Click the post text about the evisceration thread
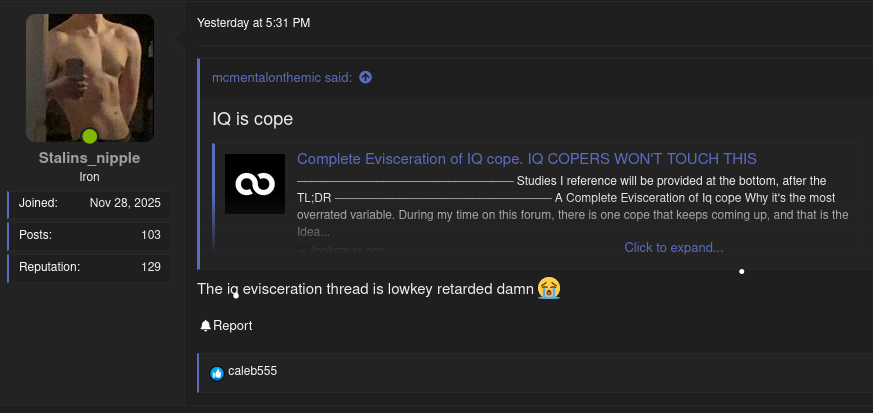 coord(366,289)
